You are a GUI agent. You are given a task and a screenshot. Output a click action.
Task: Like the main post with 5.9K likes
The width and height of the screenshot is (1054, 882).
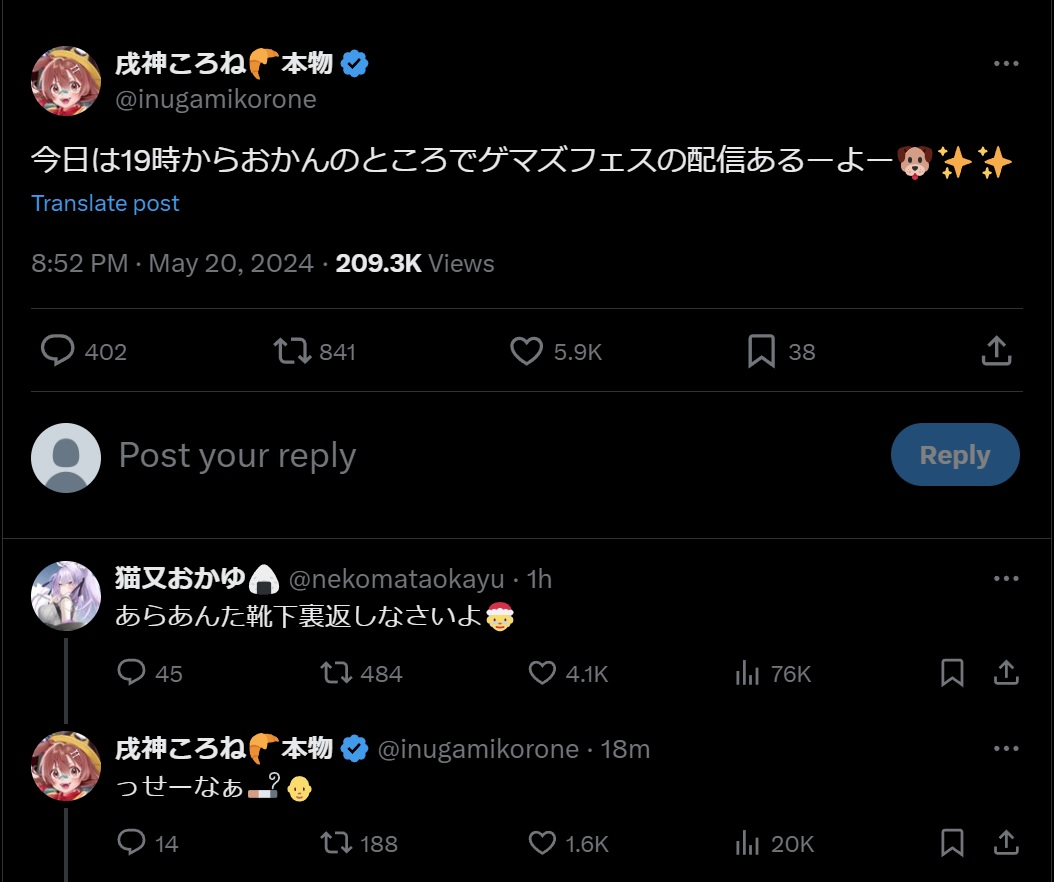pyautogui.click(x=527, y=351)
